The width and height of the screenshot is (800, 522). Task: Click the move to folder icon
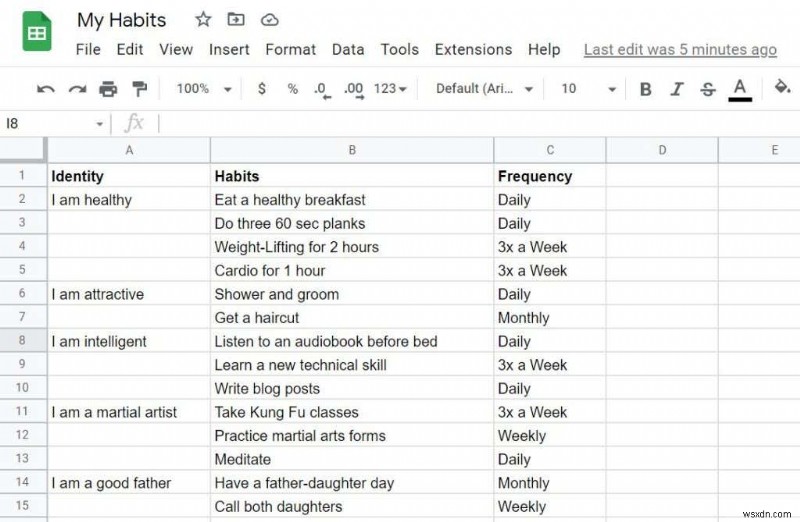[x=236, y=19]
